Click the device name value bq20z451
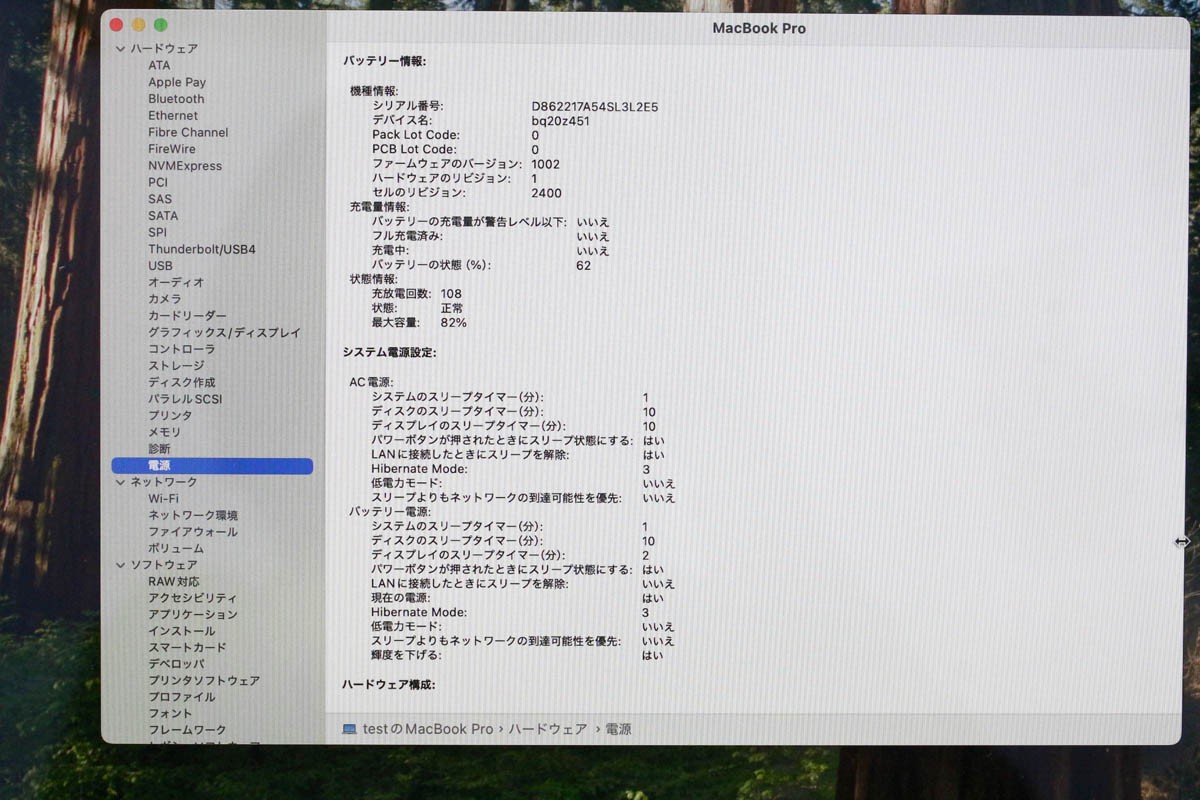This screenshot has height=800, width=1200. [560, 121]
